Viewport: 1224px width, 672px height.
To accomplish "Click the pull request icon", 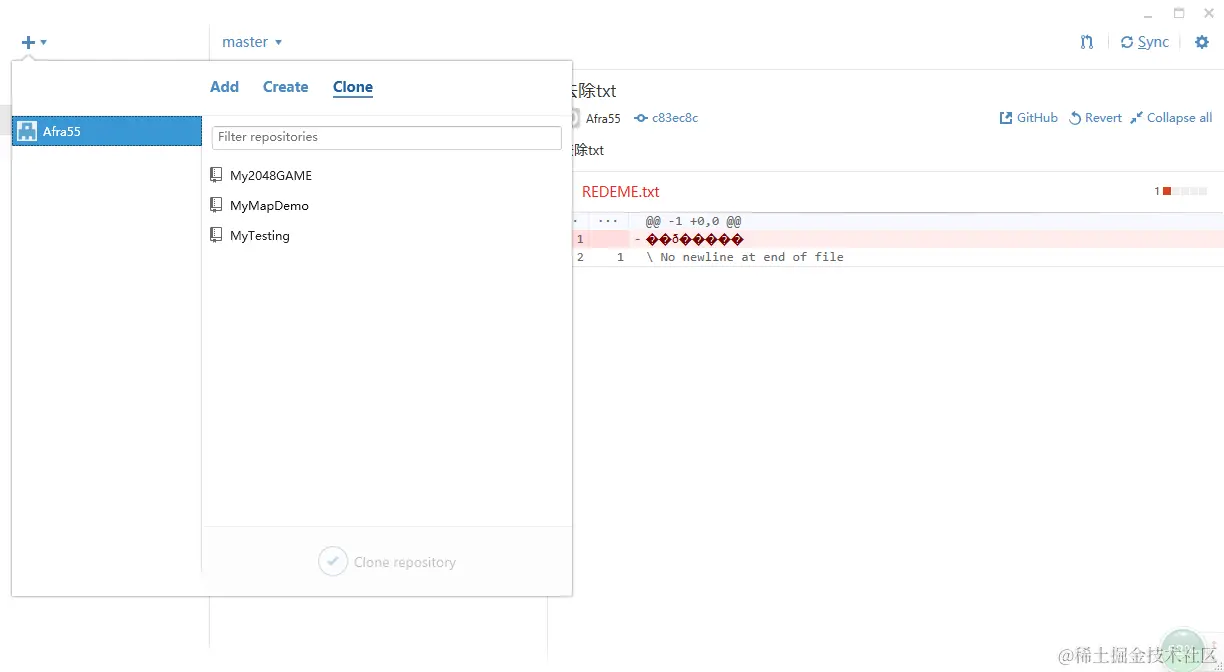I will [1087, 42].
